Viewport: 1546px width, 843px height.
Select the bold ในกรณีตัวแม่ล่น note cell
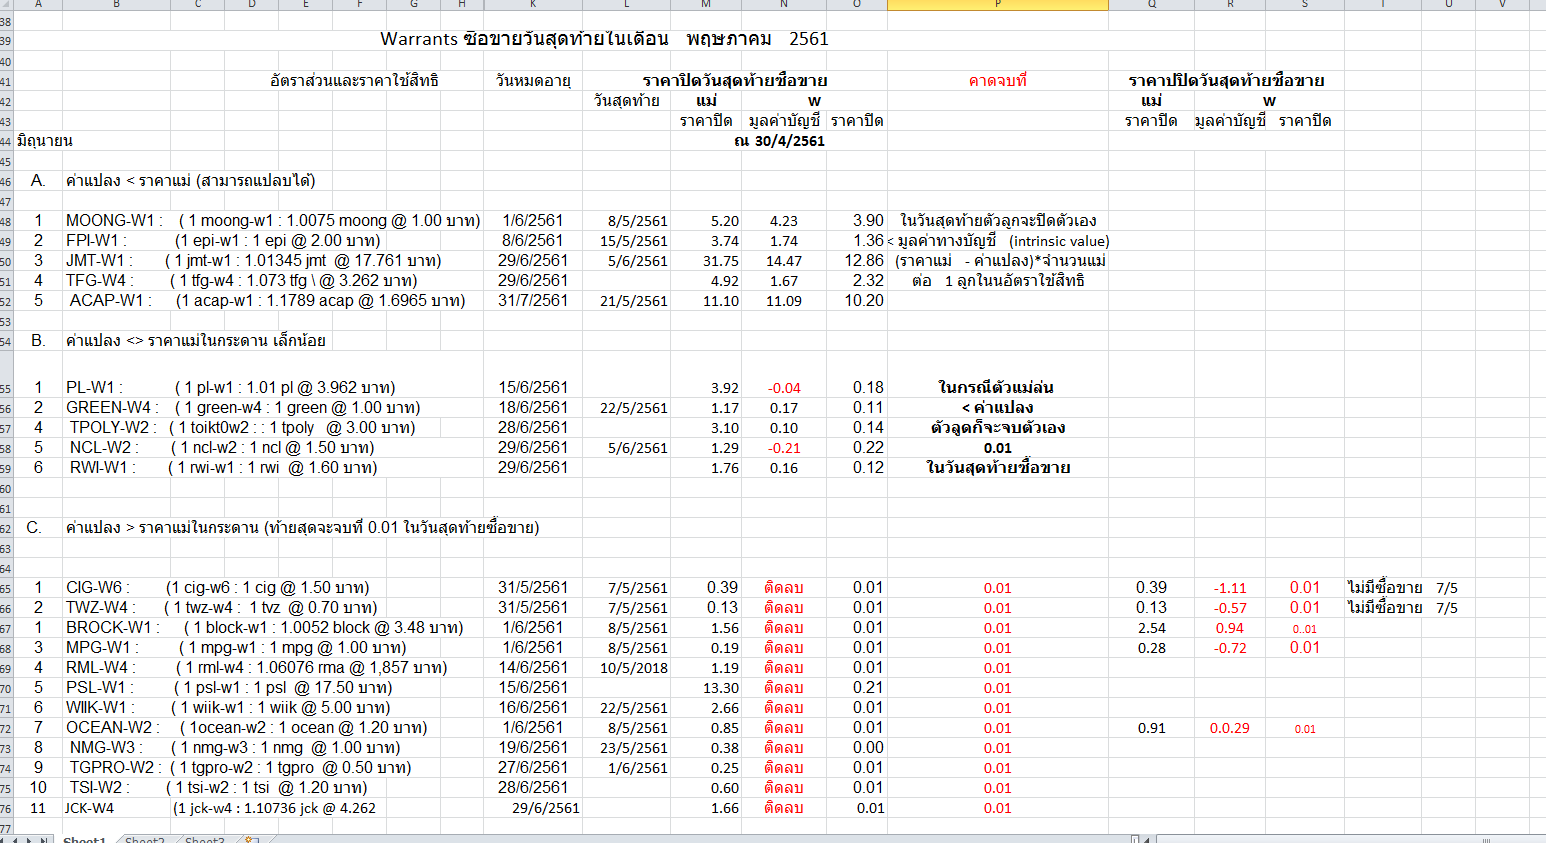coord(996,387)
